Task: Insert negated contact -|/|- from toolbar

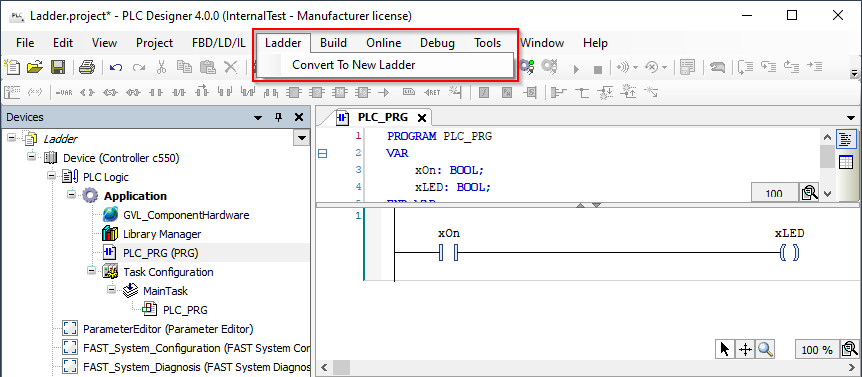Action: pyautogui.click(x=179, y=93)
